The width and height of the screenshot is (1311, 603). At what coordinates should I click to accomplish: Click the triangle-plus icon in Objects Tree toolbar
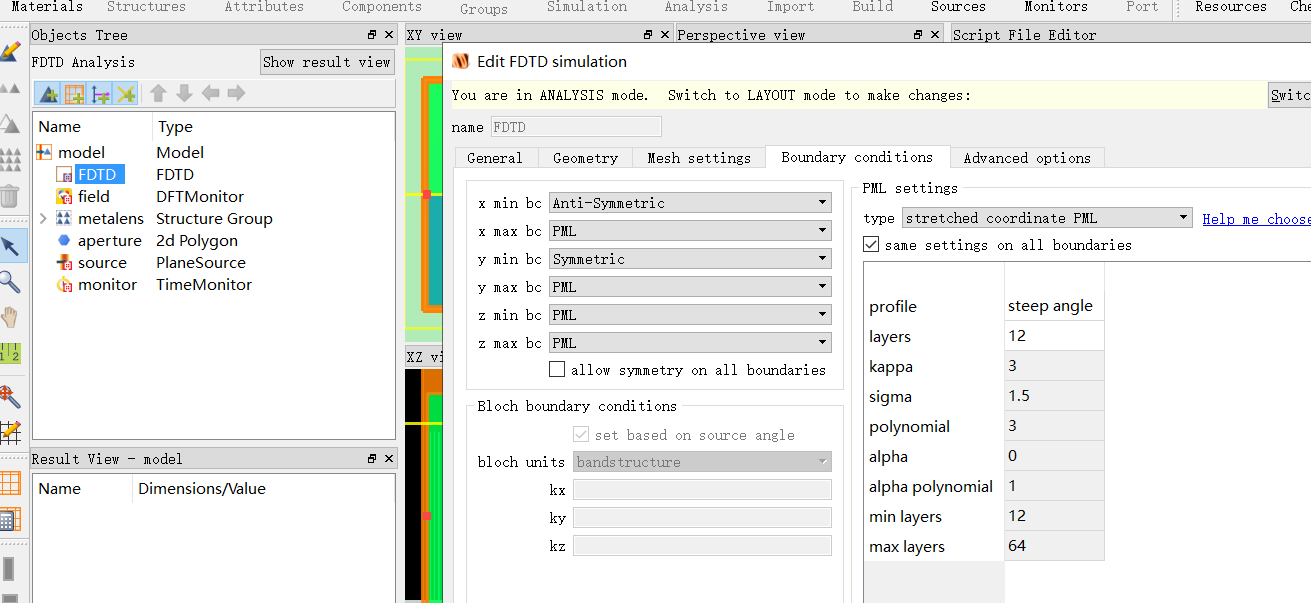point(47,94)
